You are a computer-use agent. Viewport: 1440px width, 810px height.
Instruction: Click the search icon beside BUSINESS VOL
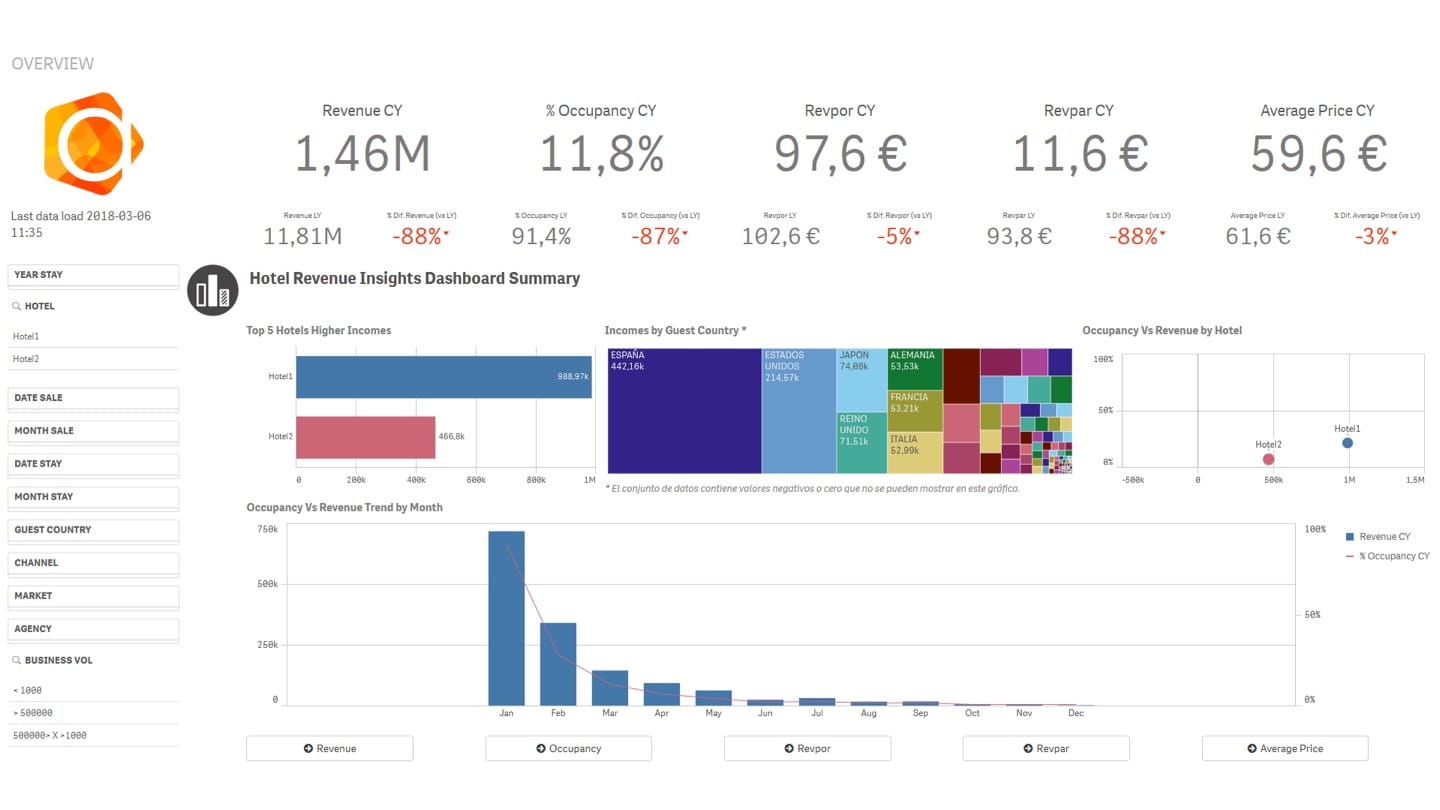tap(17, 661)
